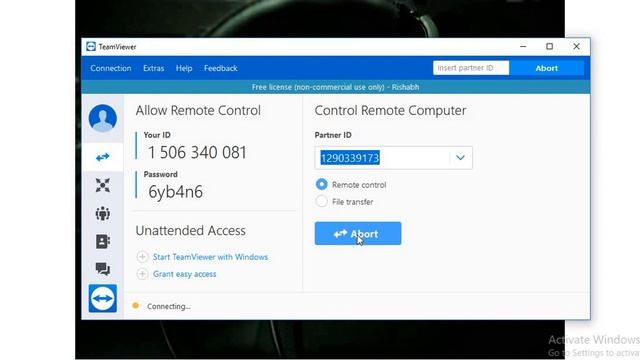Click Start TeamViewer with Windows link

211,257
